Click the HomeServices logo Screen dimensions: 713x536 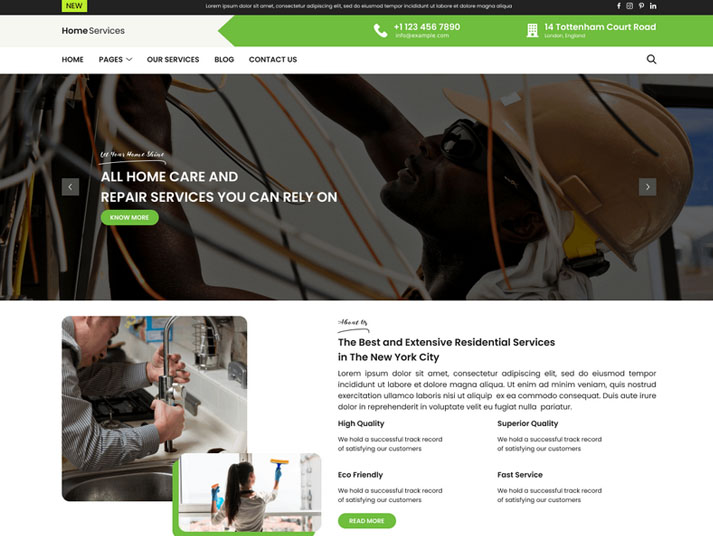tap(93, 30)
